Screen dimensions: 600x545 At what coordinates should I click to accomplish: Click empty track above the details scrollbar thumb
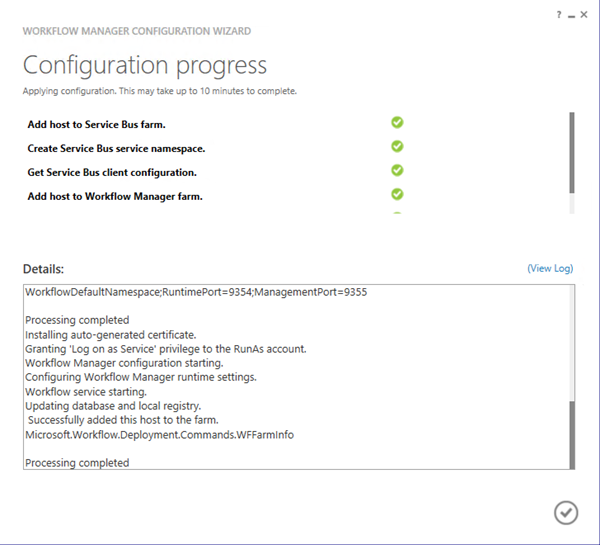572,343
